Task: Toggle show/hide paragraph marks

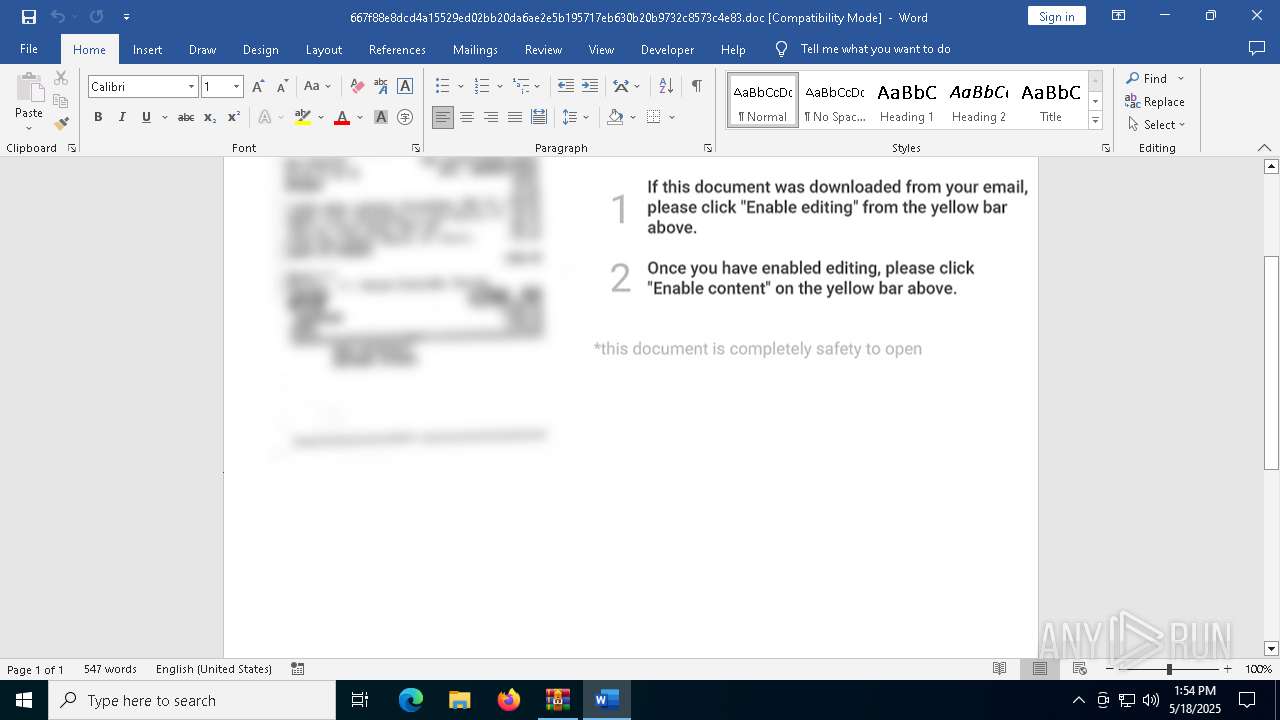Action: [697, 87]
